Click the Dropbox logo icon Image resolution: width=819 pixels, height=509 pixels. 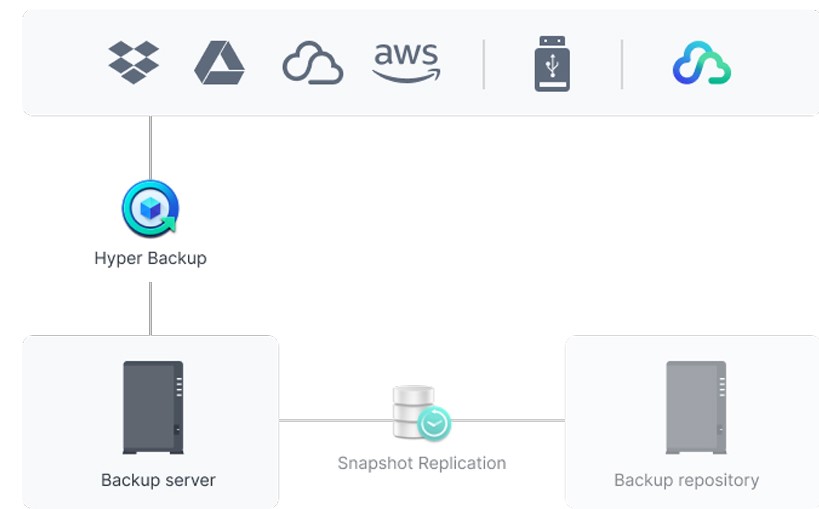134,62
